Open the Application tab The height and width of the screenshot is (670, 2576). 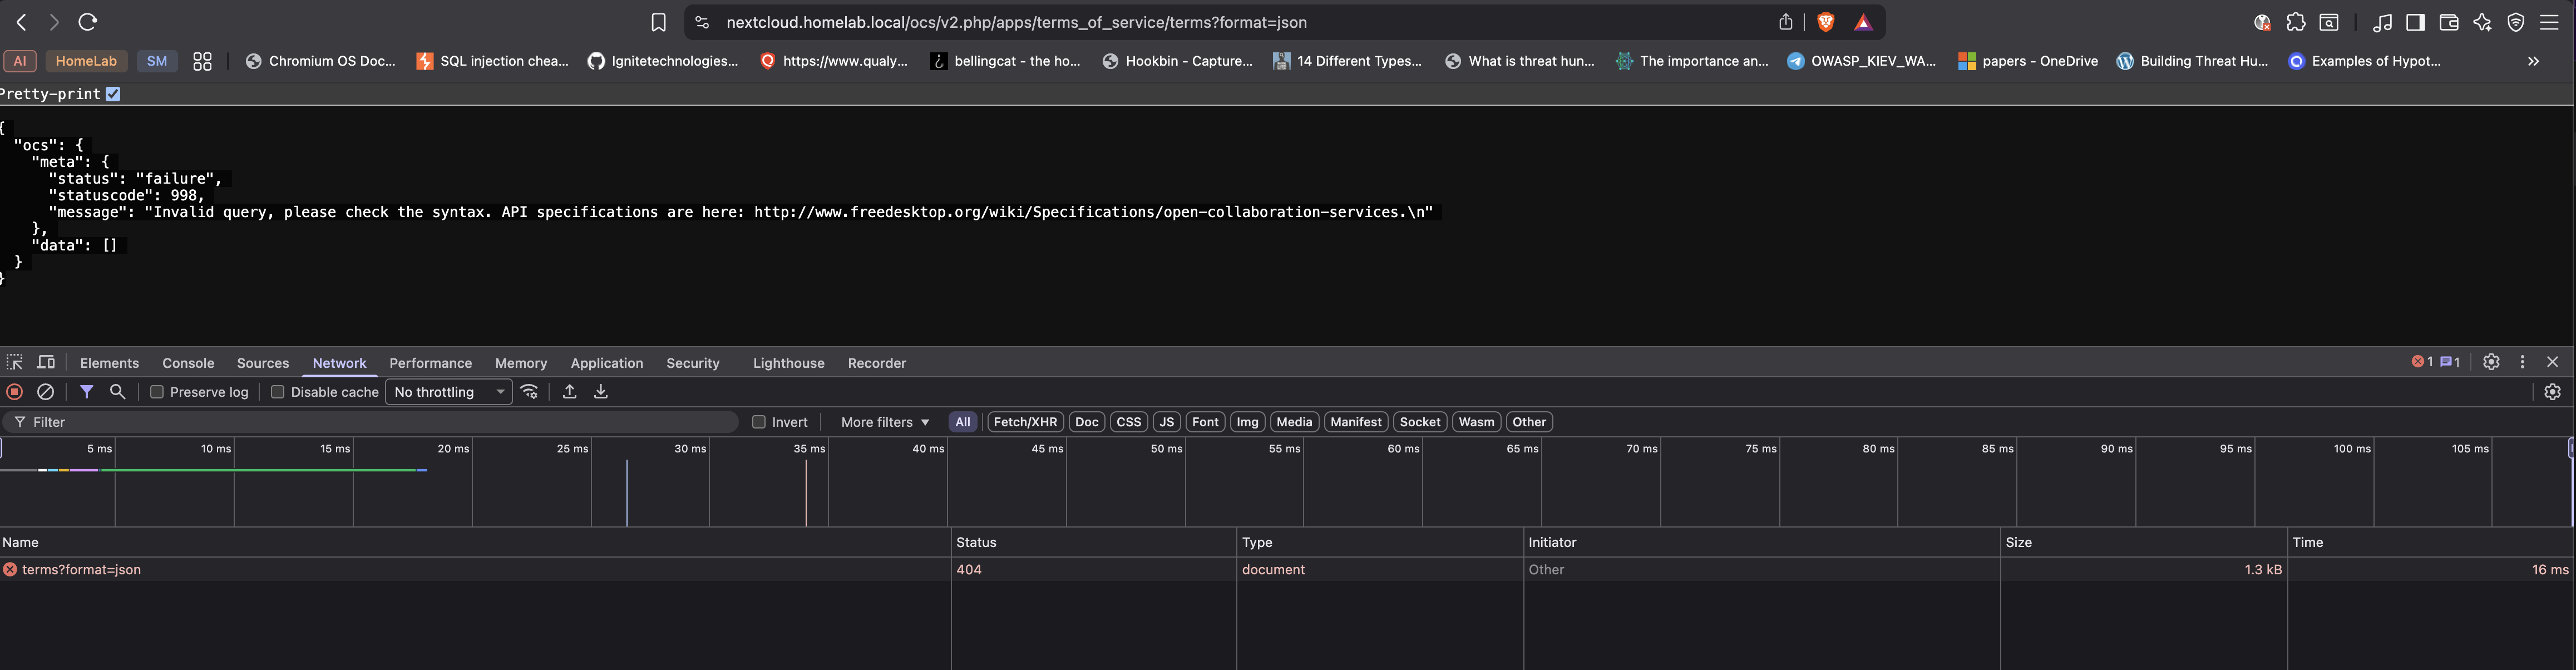[x=606, y=363]
